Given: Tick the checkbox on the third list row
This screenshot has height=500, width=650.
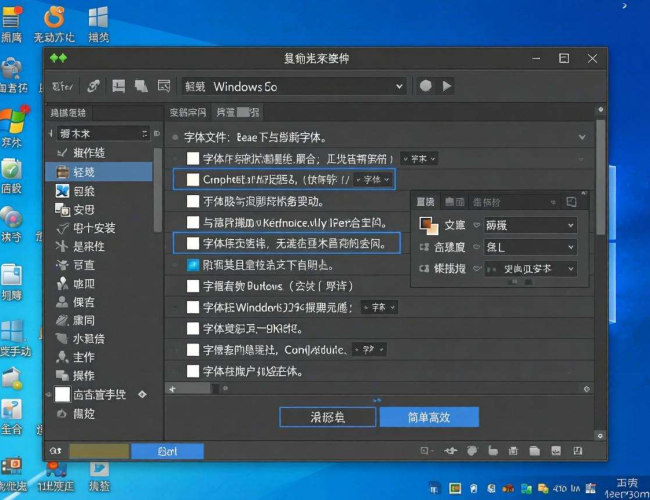Looking at the screenshot, I should tap(193, 201).
